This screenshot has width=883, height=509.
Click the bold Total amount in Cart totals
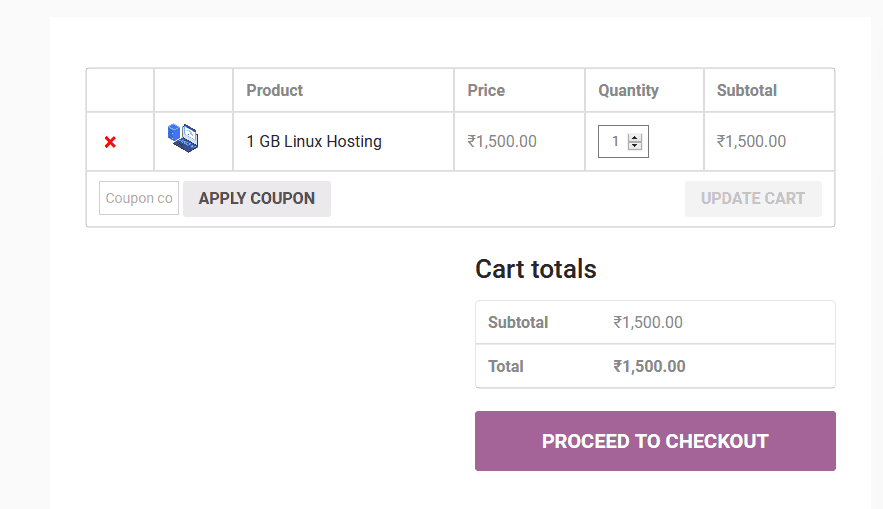tap(649, 366)
